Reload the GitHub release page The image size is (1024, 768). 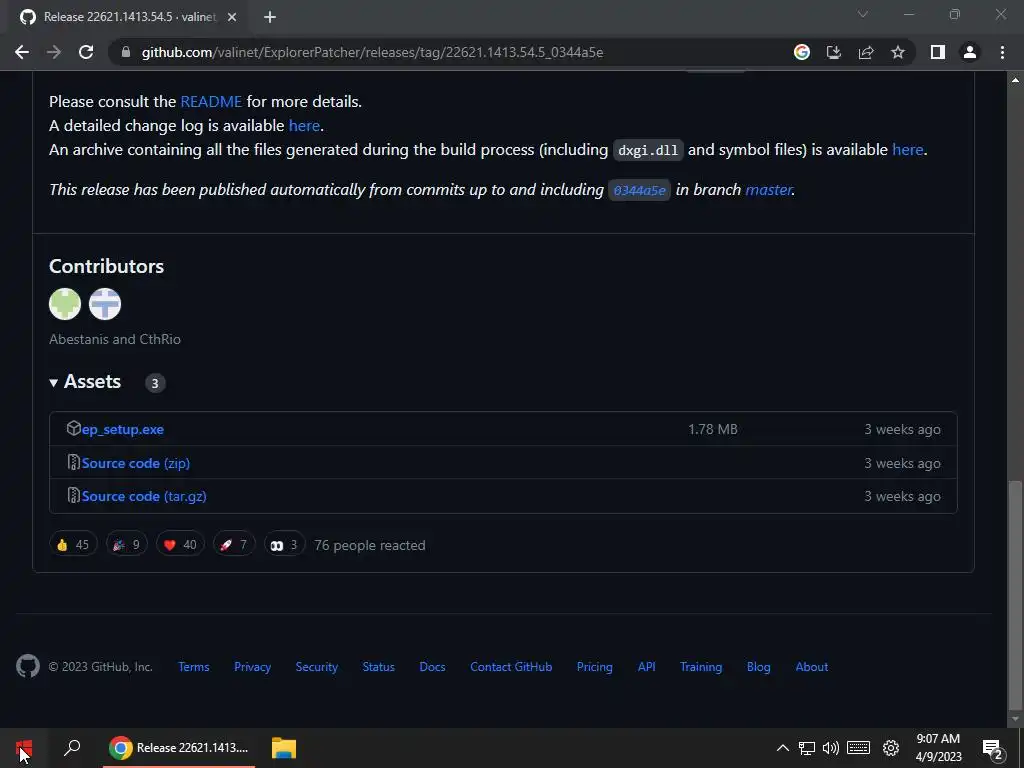86,52
